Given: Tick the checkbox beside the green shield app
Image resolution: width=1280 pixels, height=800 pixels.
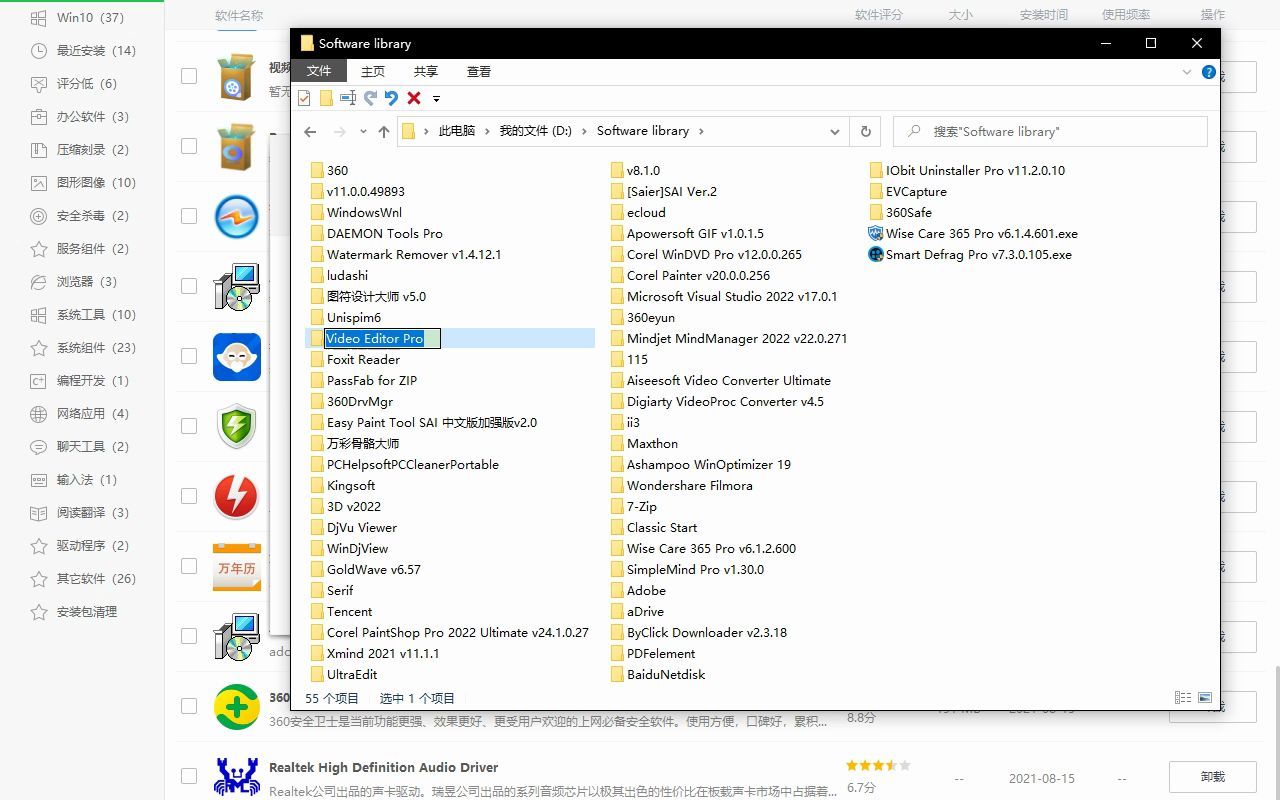Looking at the screenshot, I should tap(189, 426).
